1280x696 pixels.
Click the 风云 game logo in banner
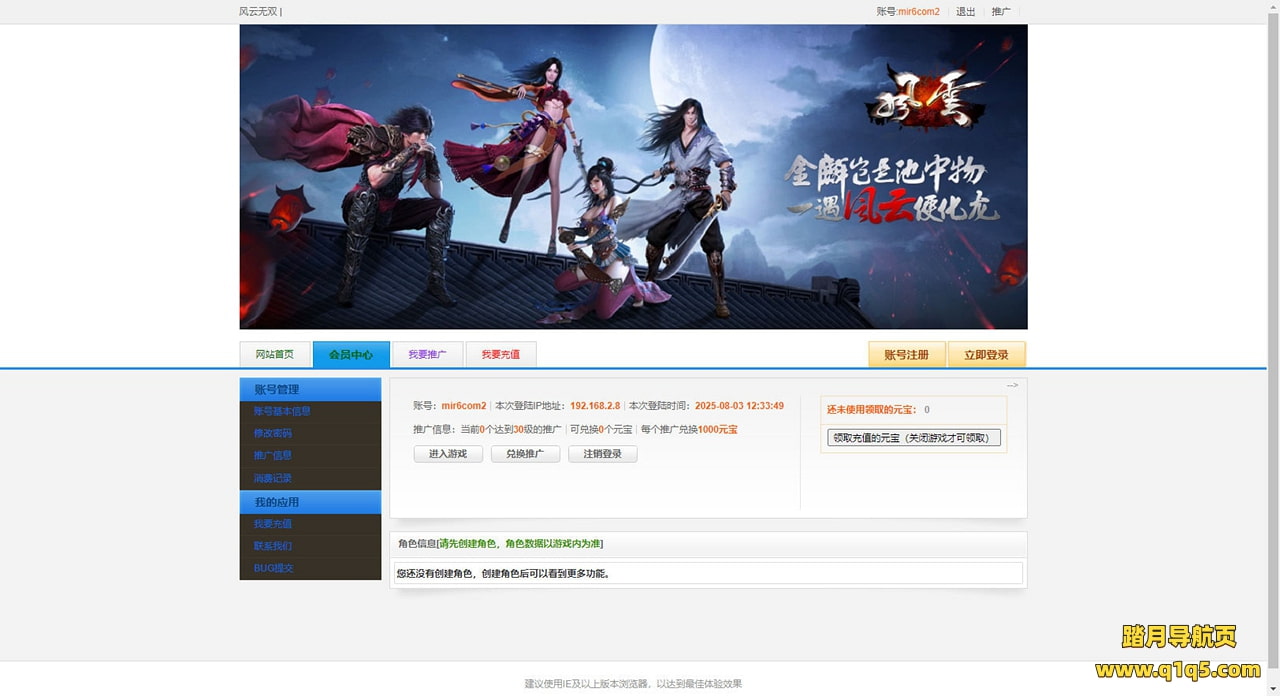pyautogui.click(x=924, y=98)
